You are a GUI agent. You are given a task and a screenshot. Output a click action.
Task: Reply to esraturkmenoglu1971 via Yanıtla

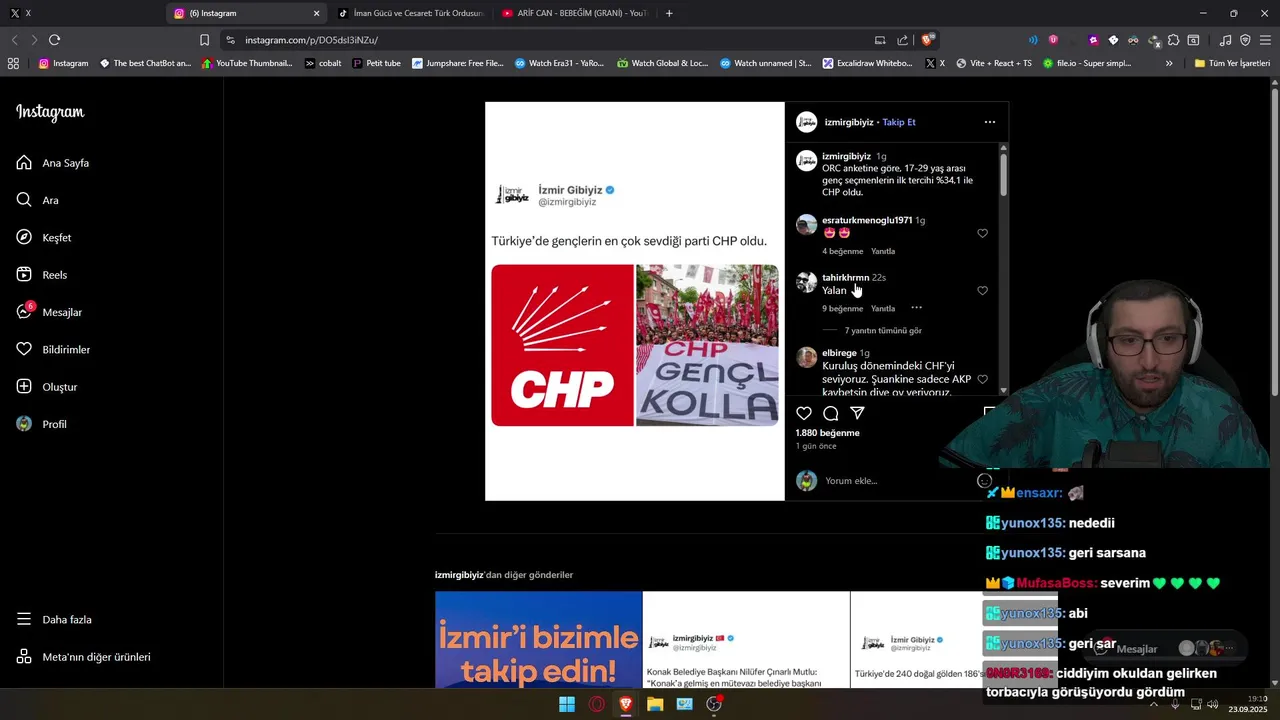pos(883,251)
